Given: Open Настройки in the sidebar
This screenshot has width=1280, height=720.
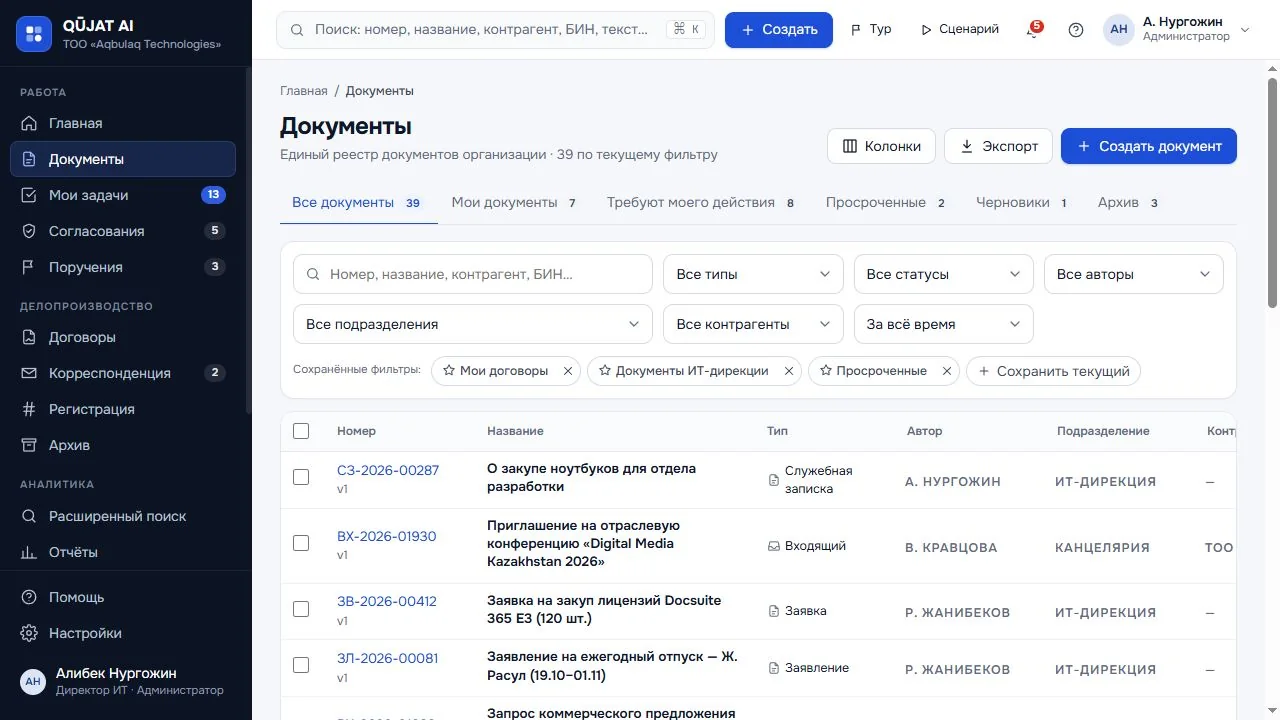Looking at the screenshot, I should 123,633.
